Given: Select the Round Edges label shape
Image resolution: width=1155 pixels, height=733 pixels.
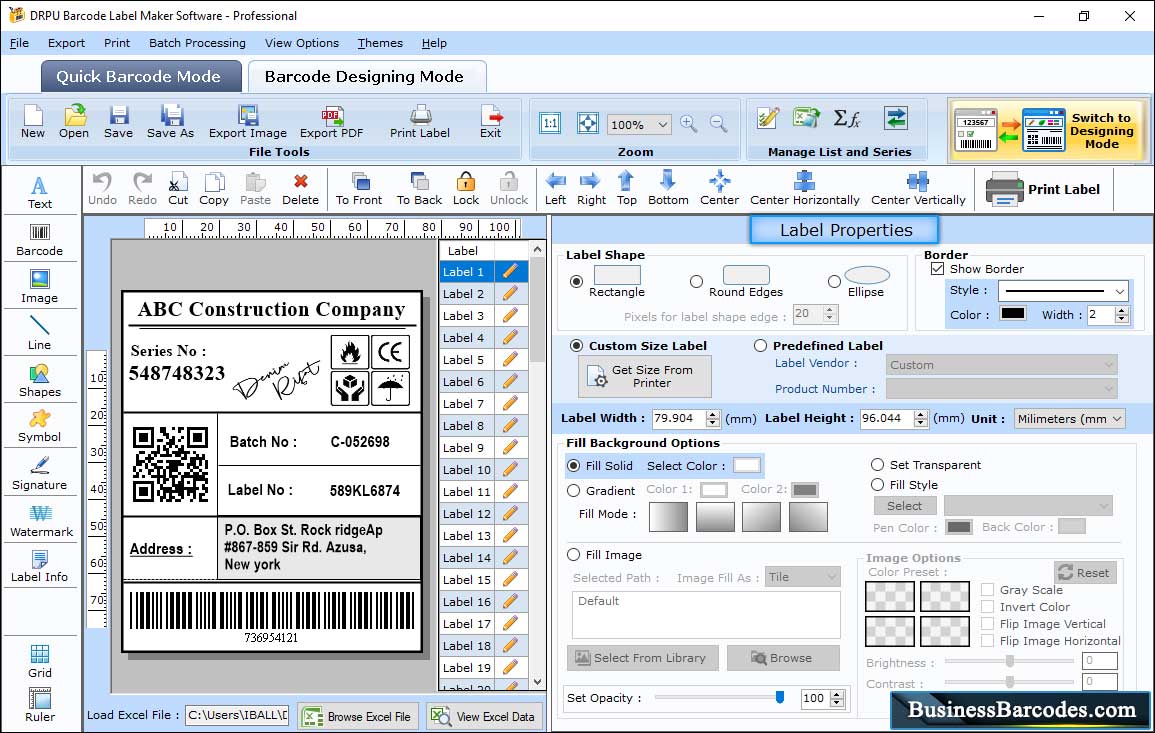Looking at the screenshot, I should pos(696,281).
